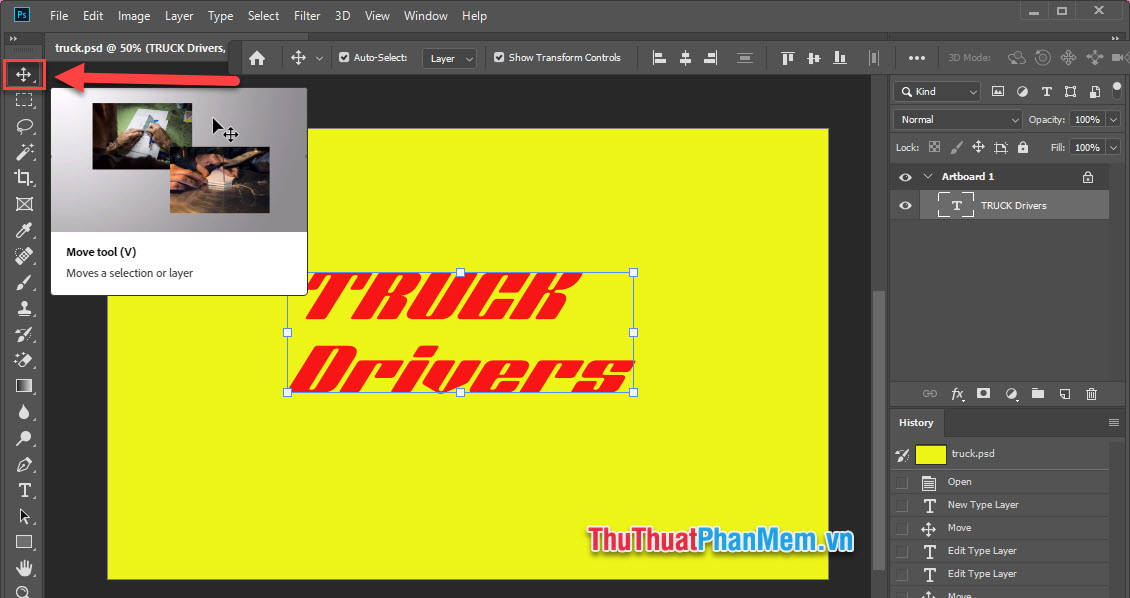Open the Normal blending mode dropdown

tap(956, 119)
